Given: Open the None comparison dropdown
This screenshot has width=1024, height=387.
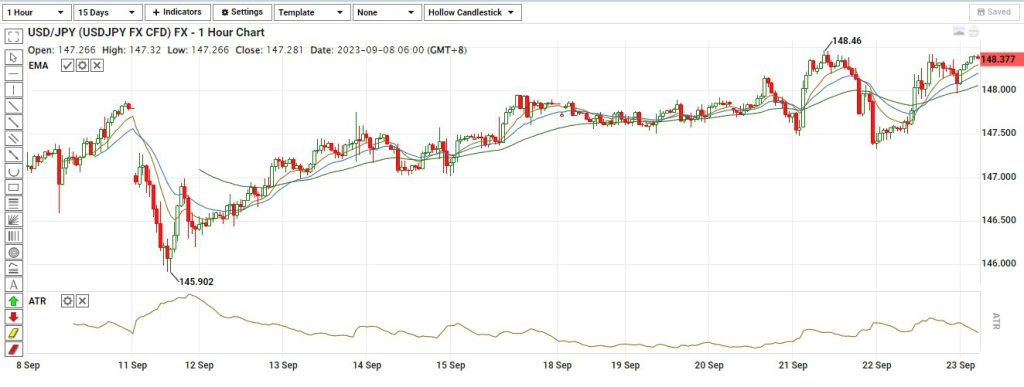Looking at the screenshot, I should coord(387,12).
